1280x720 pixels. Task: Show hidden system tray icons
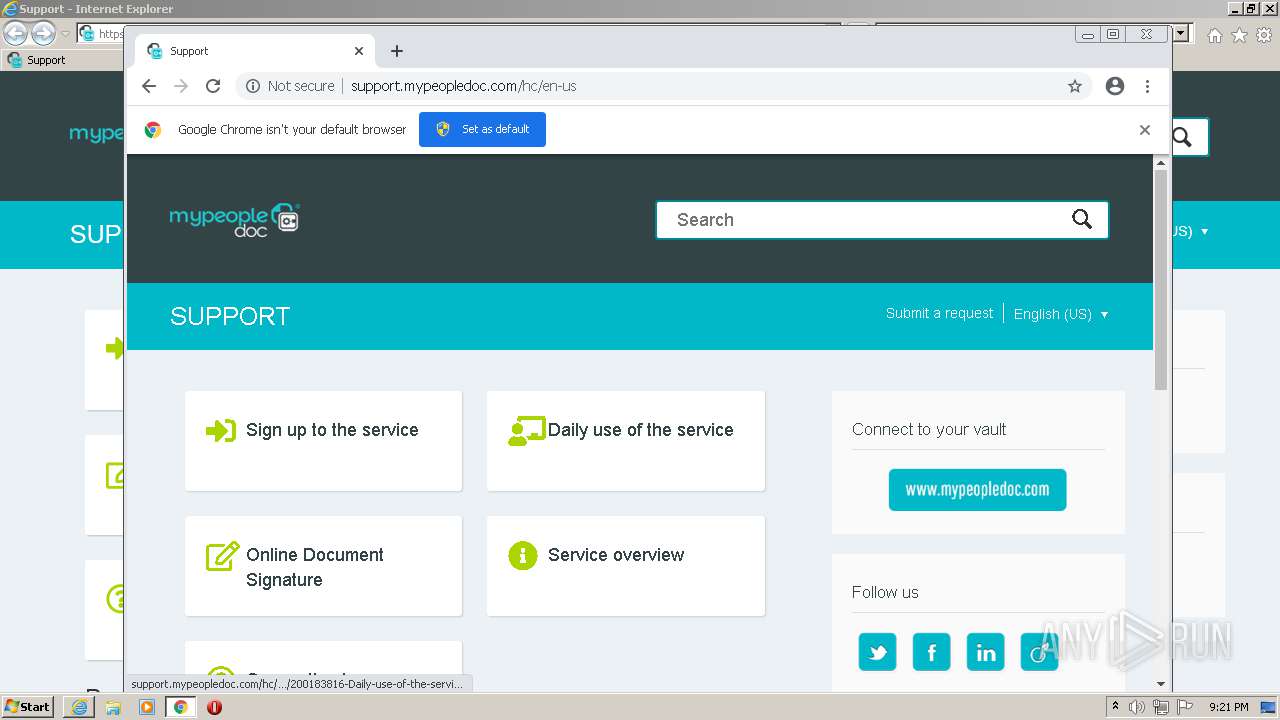1115,707
